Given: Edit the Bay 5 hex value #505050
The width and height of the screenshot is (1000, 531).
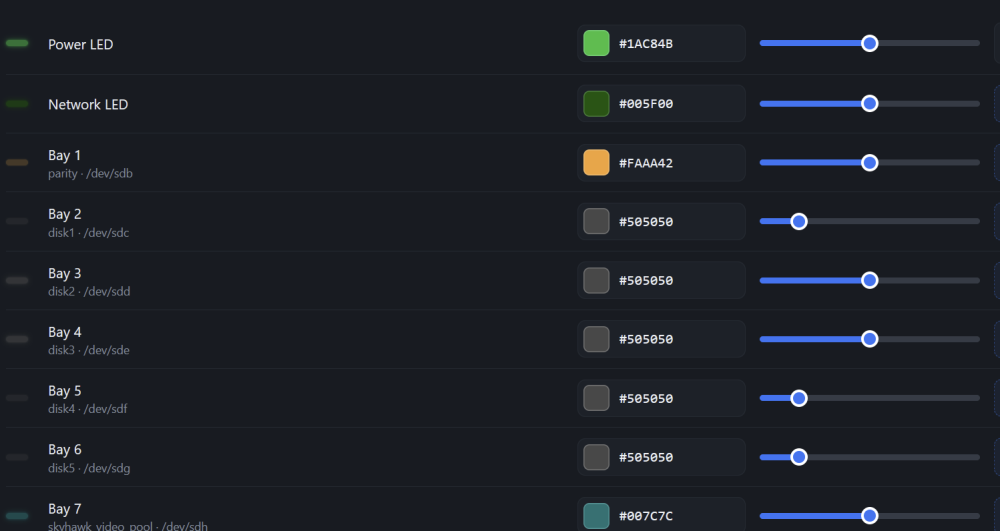Looking at the screenshot, I should coord(645,398).
